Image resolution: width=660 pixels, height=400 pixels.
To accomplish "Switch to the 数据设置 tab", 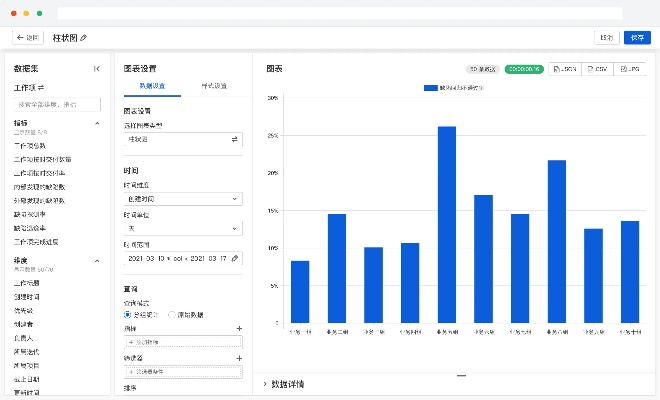I will click(x=152, y=87).
